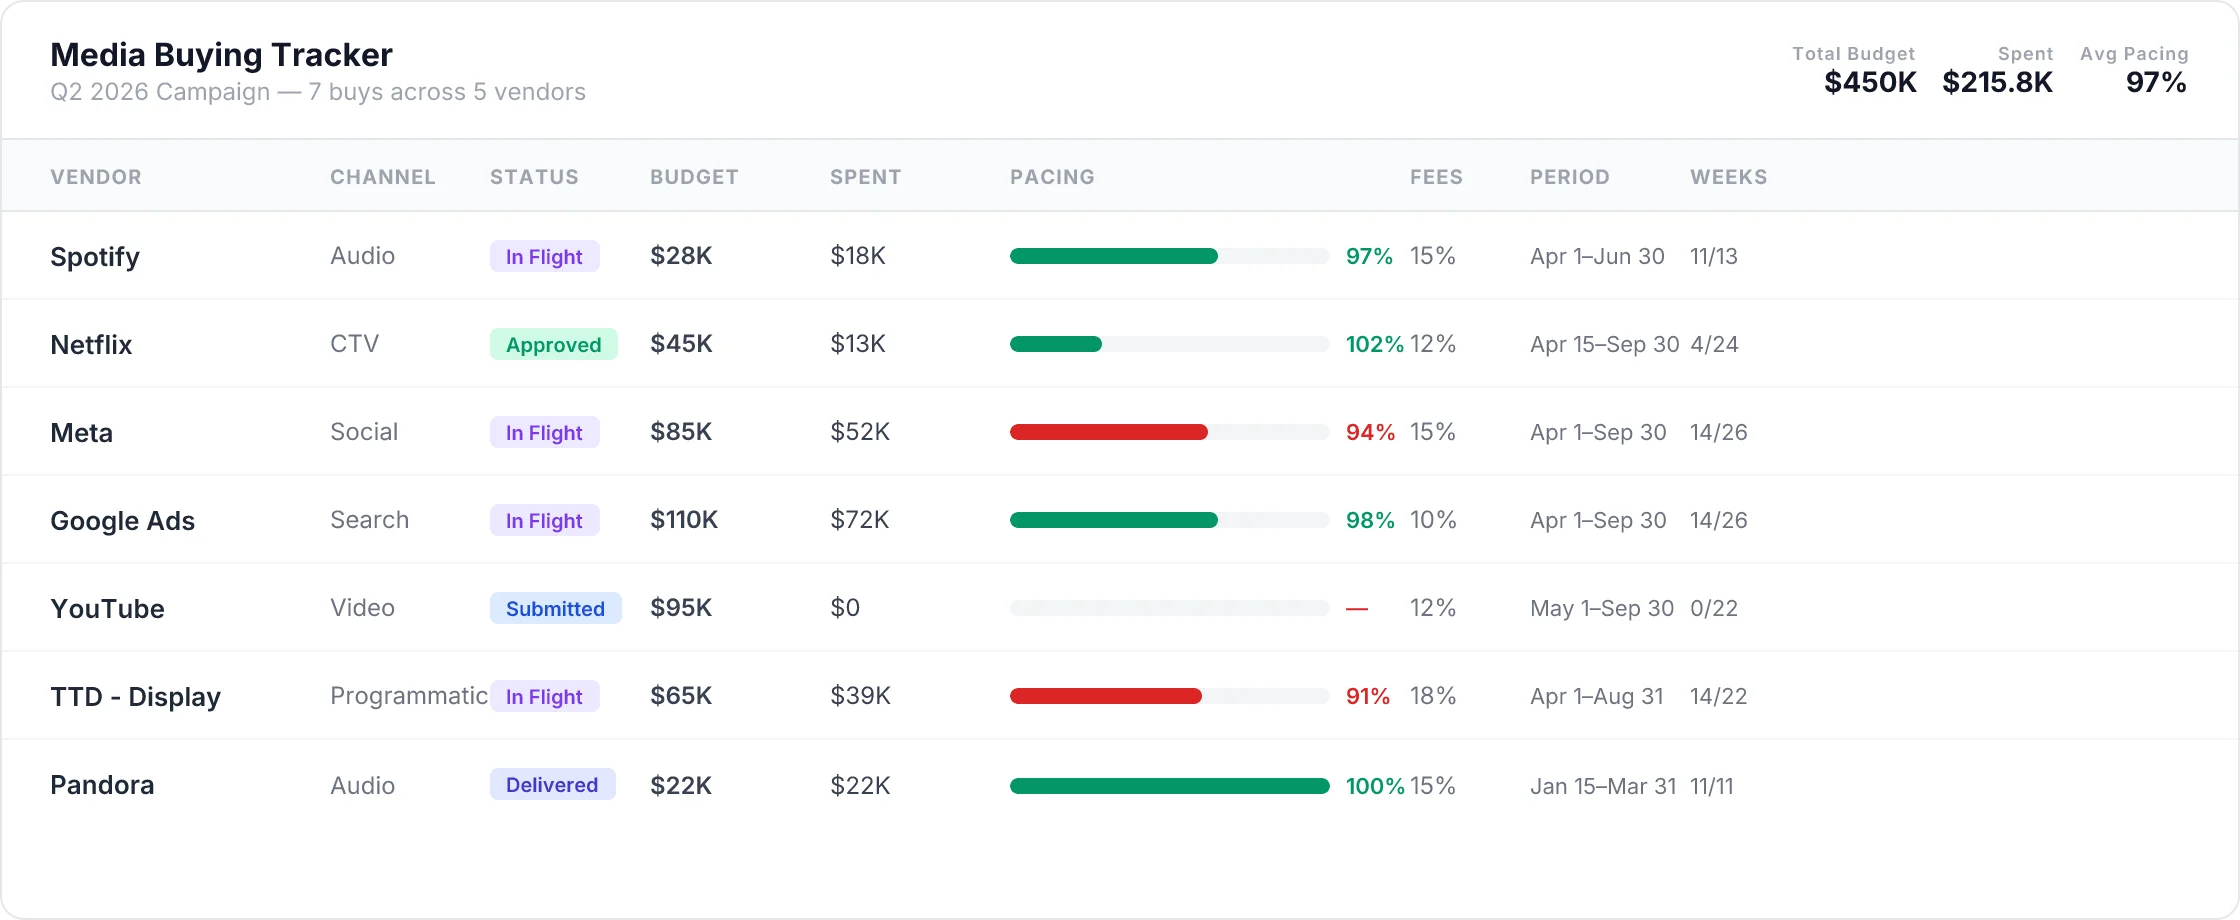
Task: Click TTD - Display's 91% pacing value
Action: (1367, 696)
